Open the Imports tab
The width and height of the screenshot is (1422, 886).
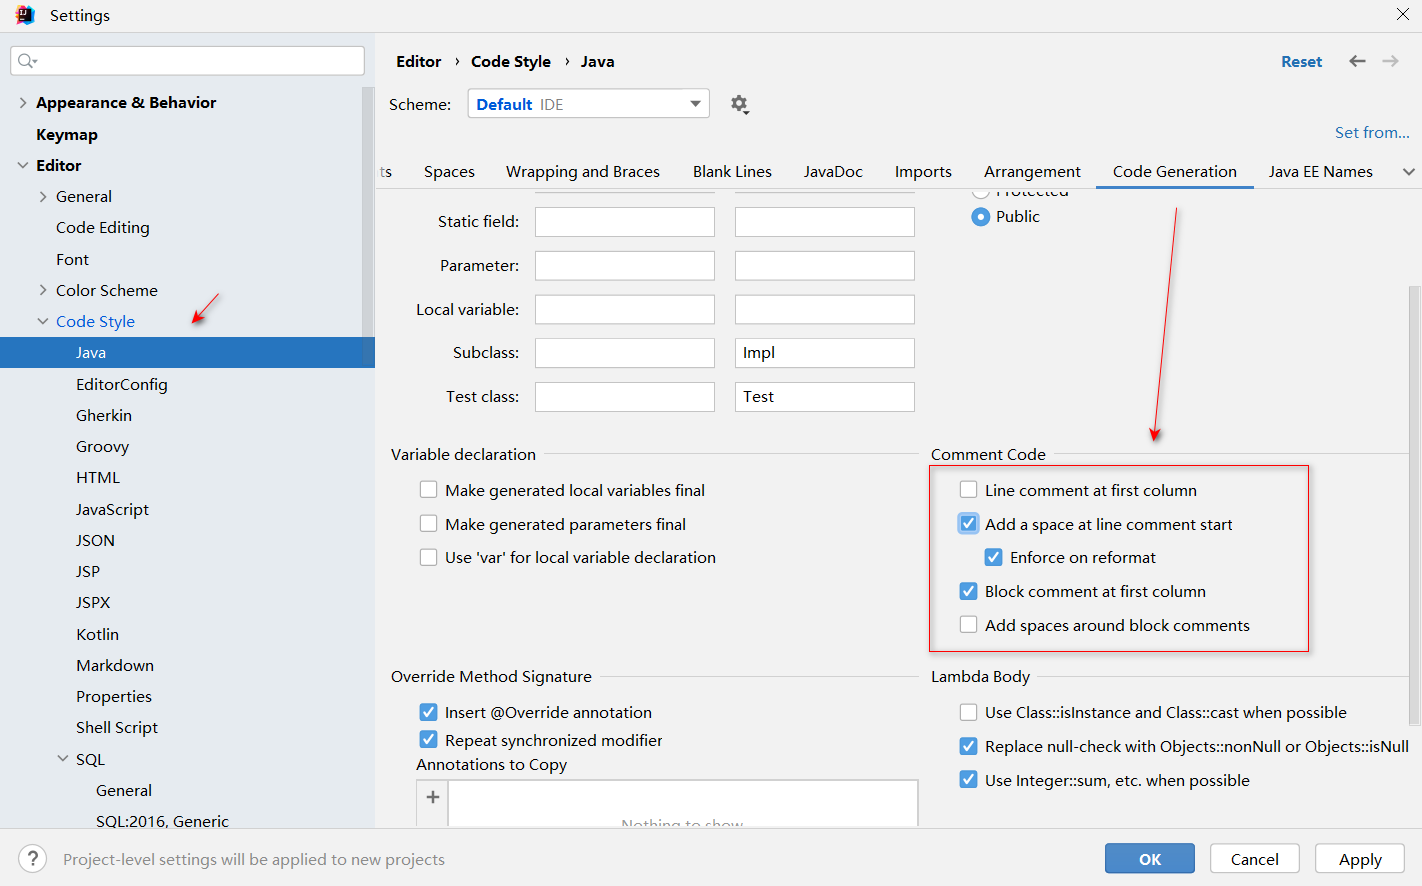(922, 172)
